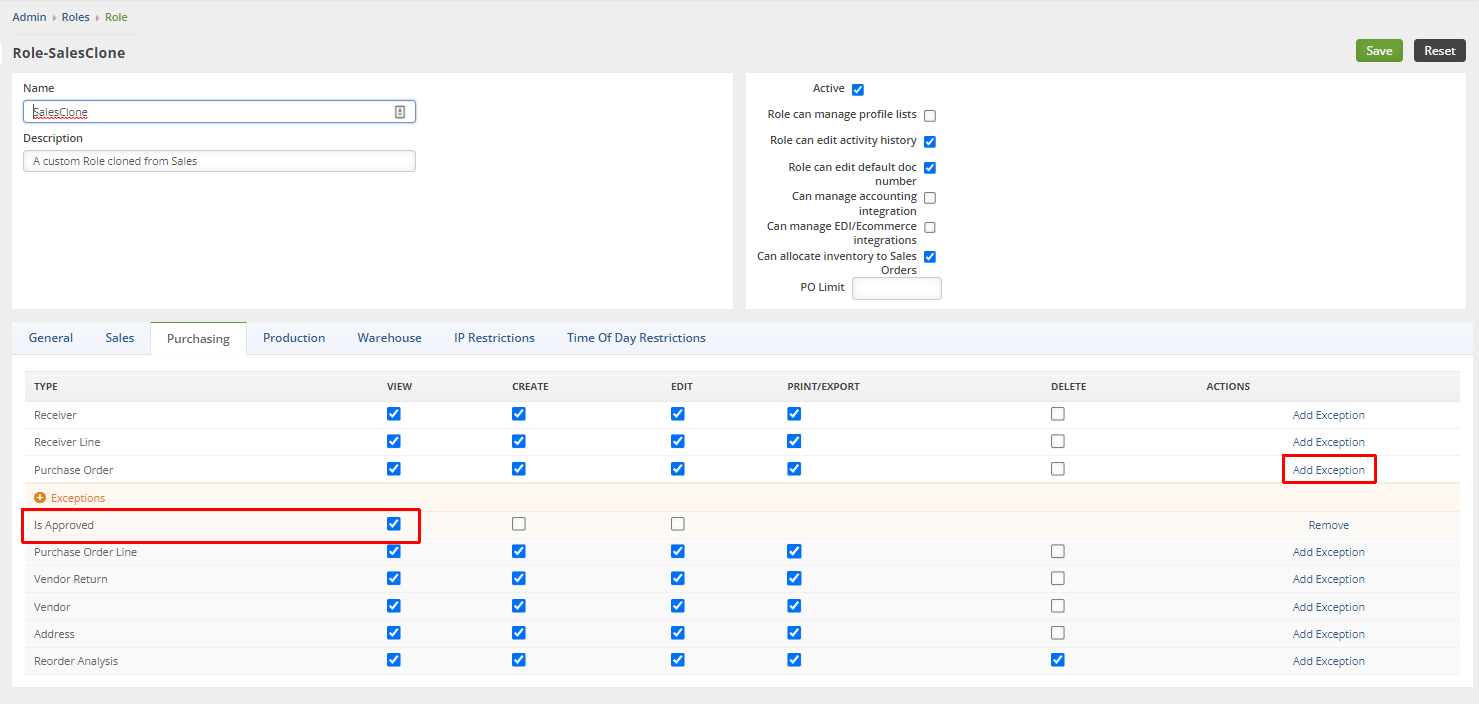The width and height of the screenshot is (1479, 704).
Task: Click the PRINT/EXPORT column header
Action: click(823, 387)
